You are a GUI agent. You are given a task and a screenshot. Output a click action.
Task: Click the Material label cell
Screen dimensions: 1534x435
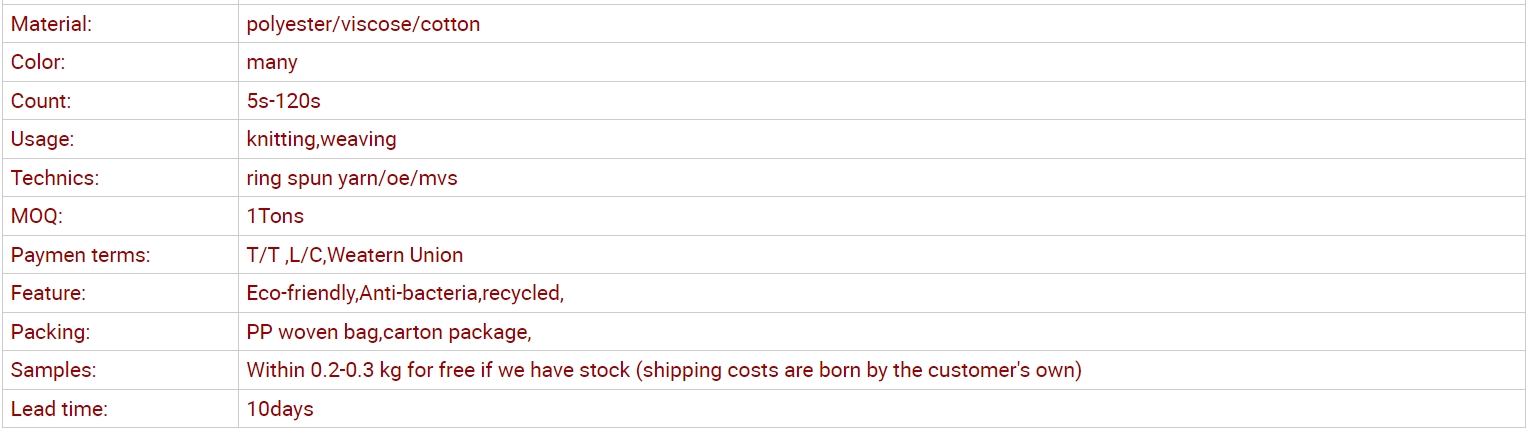[x=51, y=24]
